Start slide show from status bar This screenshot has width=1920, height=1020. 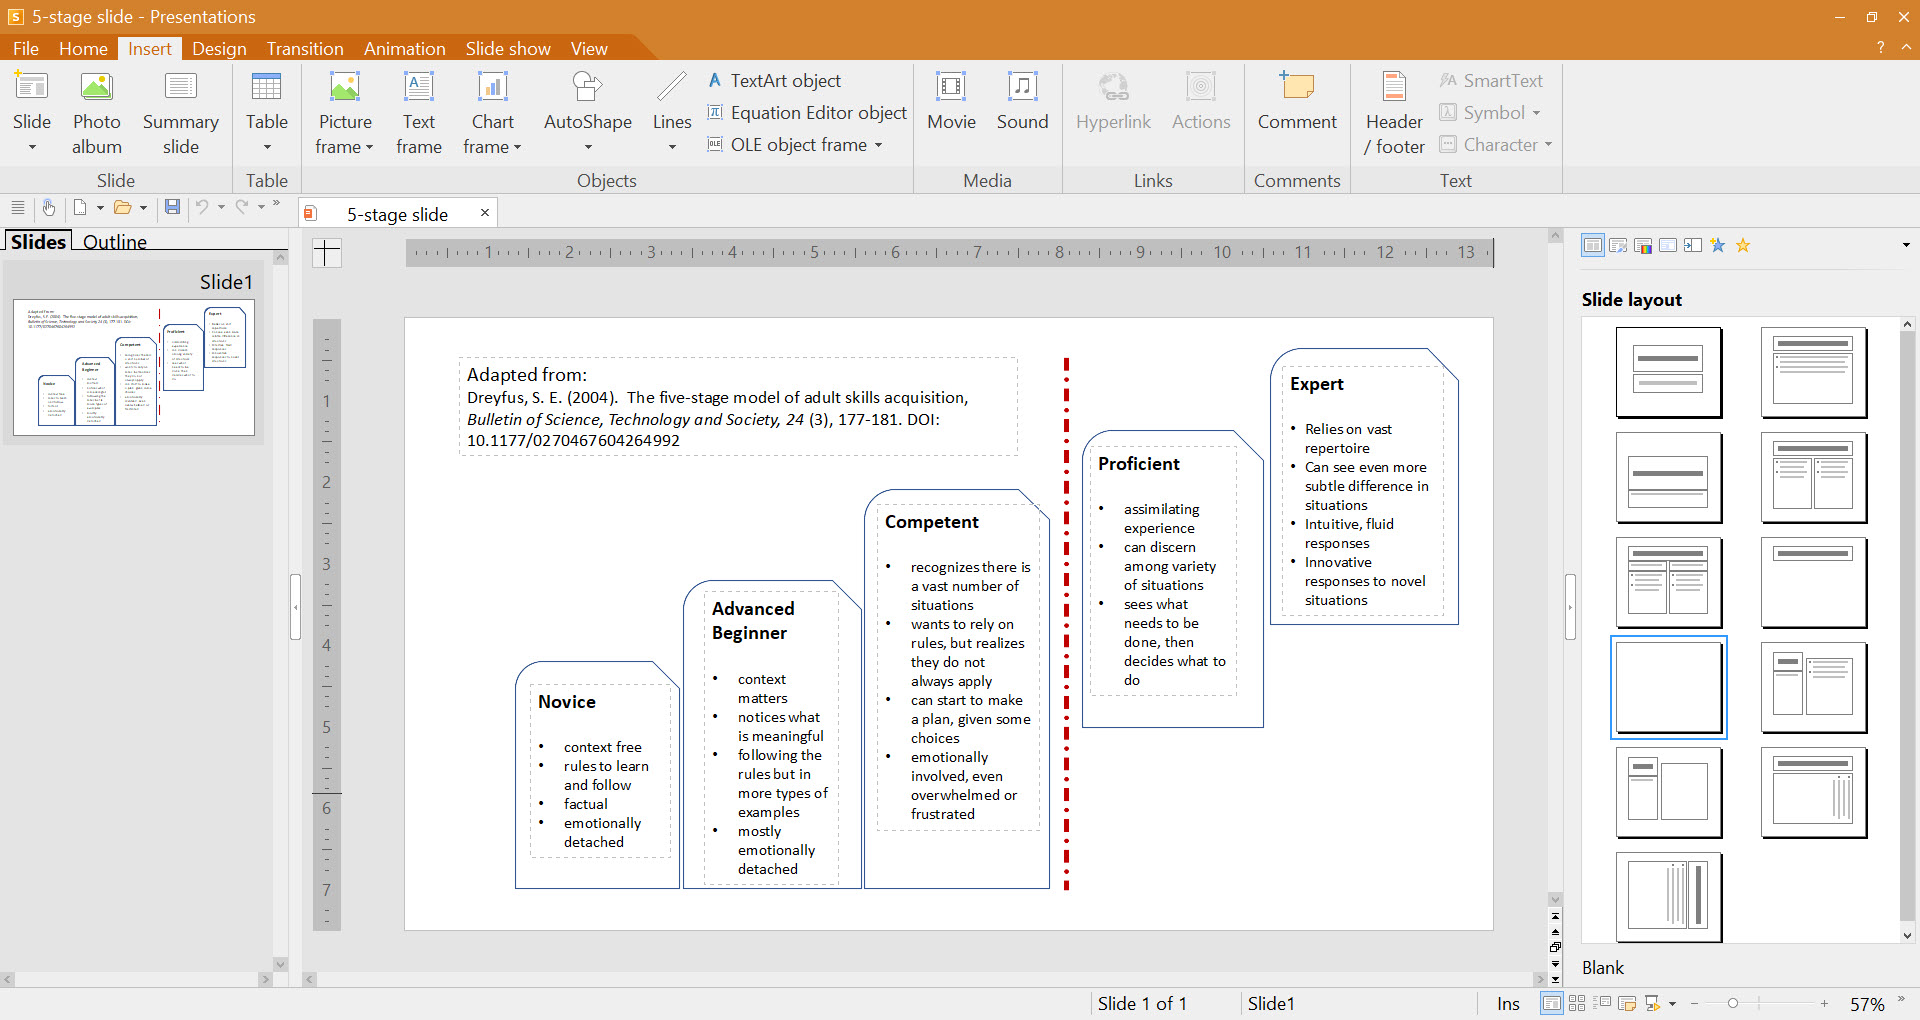point(1652,1003)
